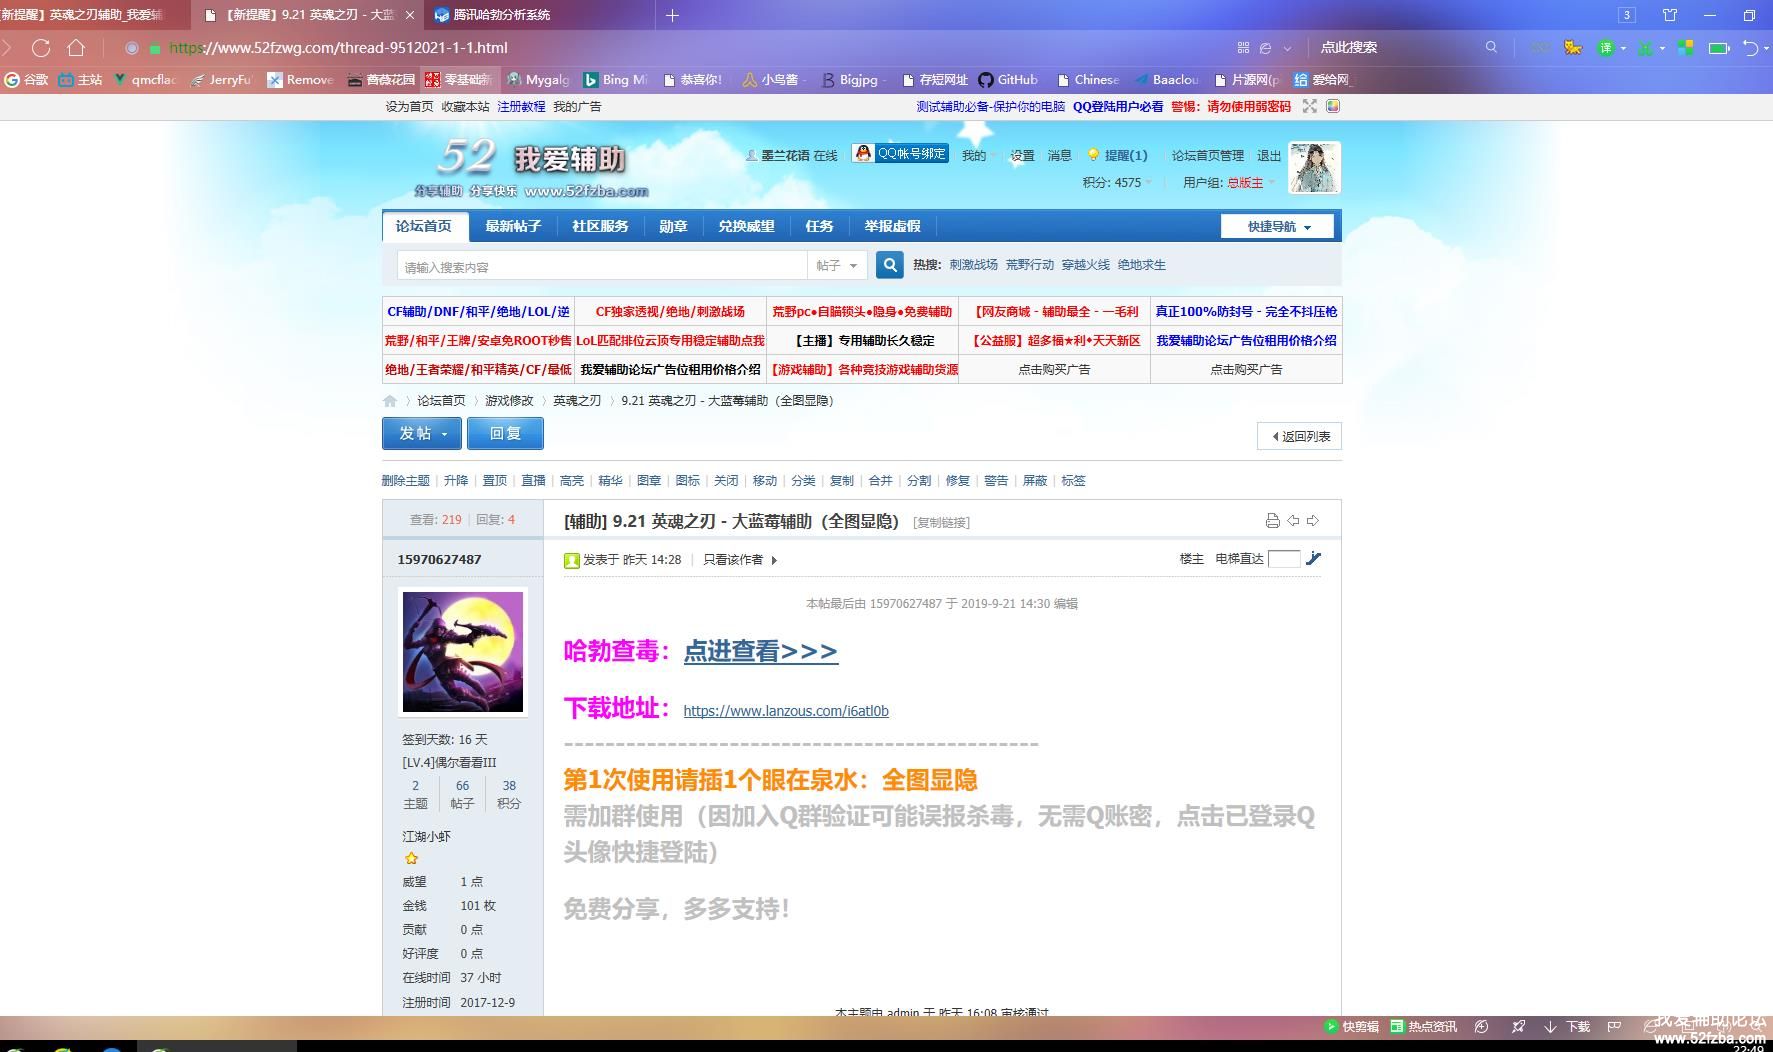Go to next thread via right arrow icon

point(1313,521)
